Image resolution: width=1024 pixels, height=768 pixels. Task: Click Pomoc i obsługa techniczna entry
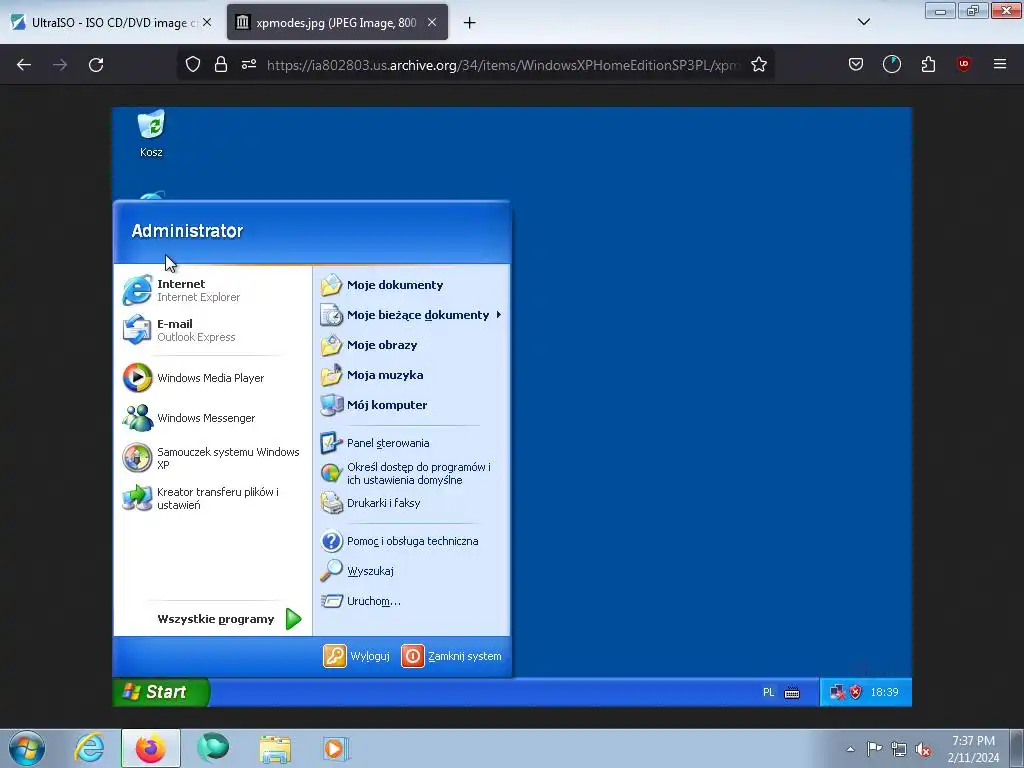pos(411,541)
